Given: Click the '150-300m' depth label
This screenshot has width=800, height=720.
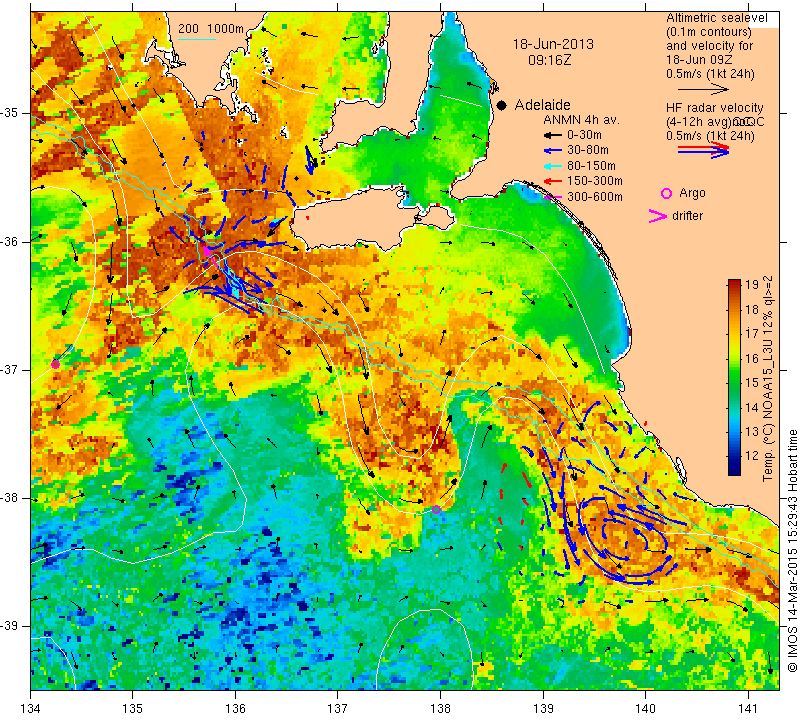Looking at the screenshot, I should [x=595, y=181].
